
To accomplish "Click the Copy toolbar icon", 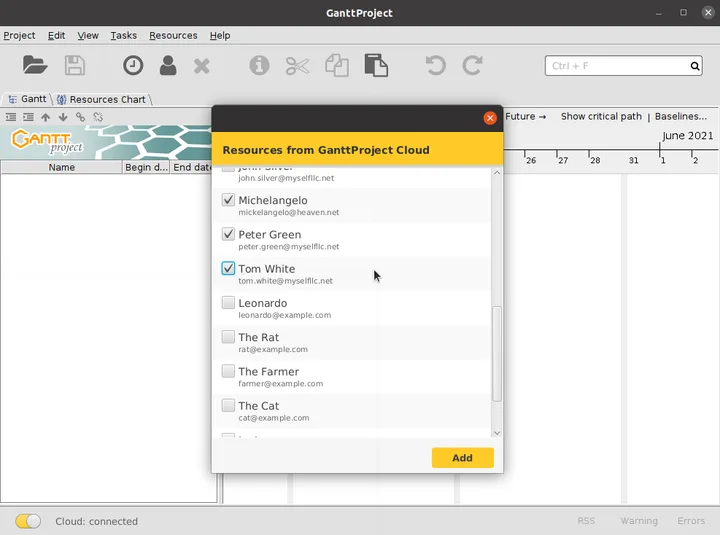I will (337, 65).
